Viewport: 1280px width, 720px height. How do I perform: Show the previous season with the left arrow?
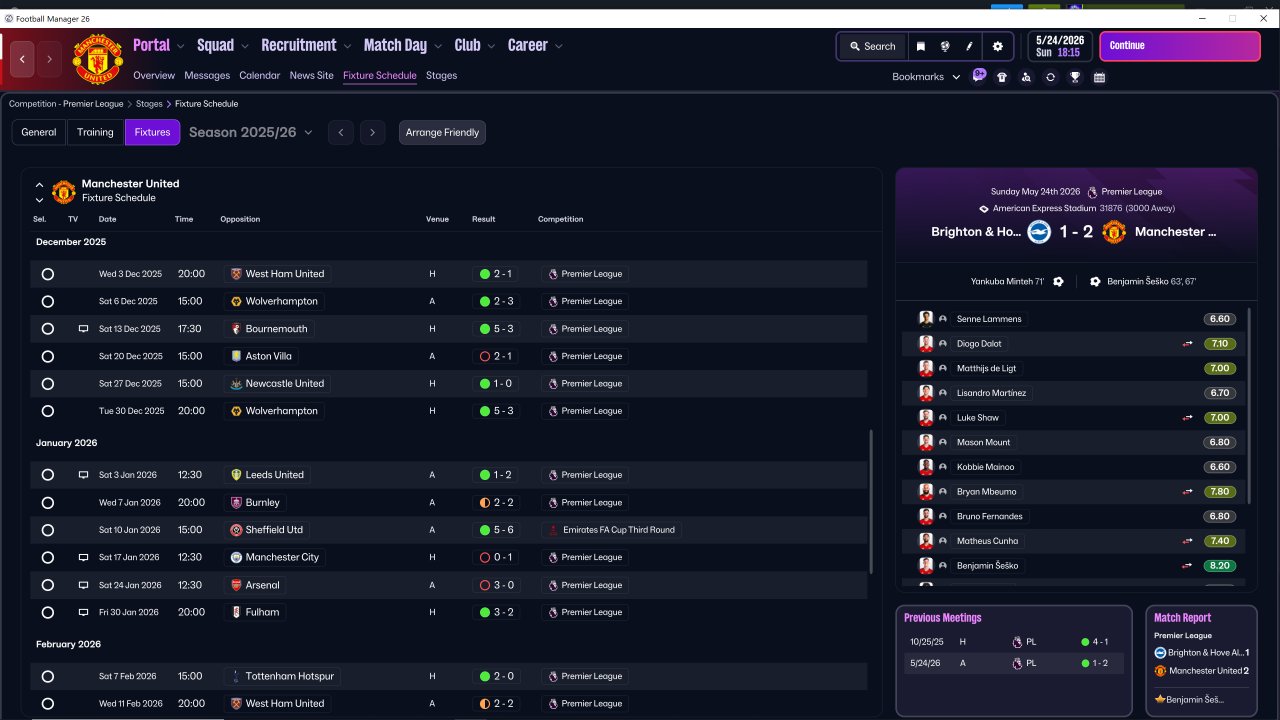pos(341,132)
